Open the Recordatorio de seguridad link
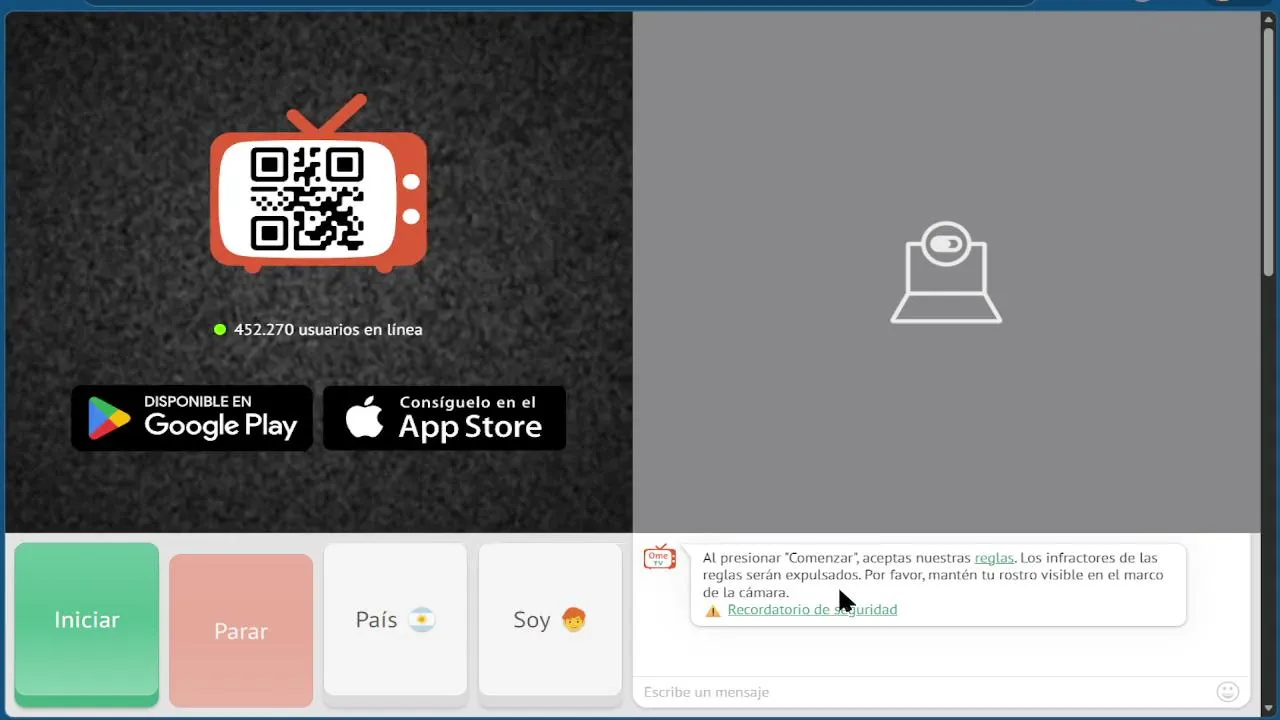Screen dimensions: 1280x720 point(812,610)
